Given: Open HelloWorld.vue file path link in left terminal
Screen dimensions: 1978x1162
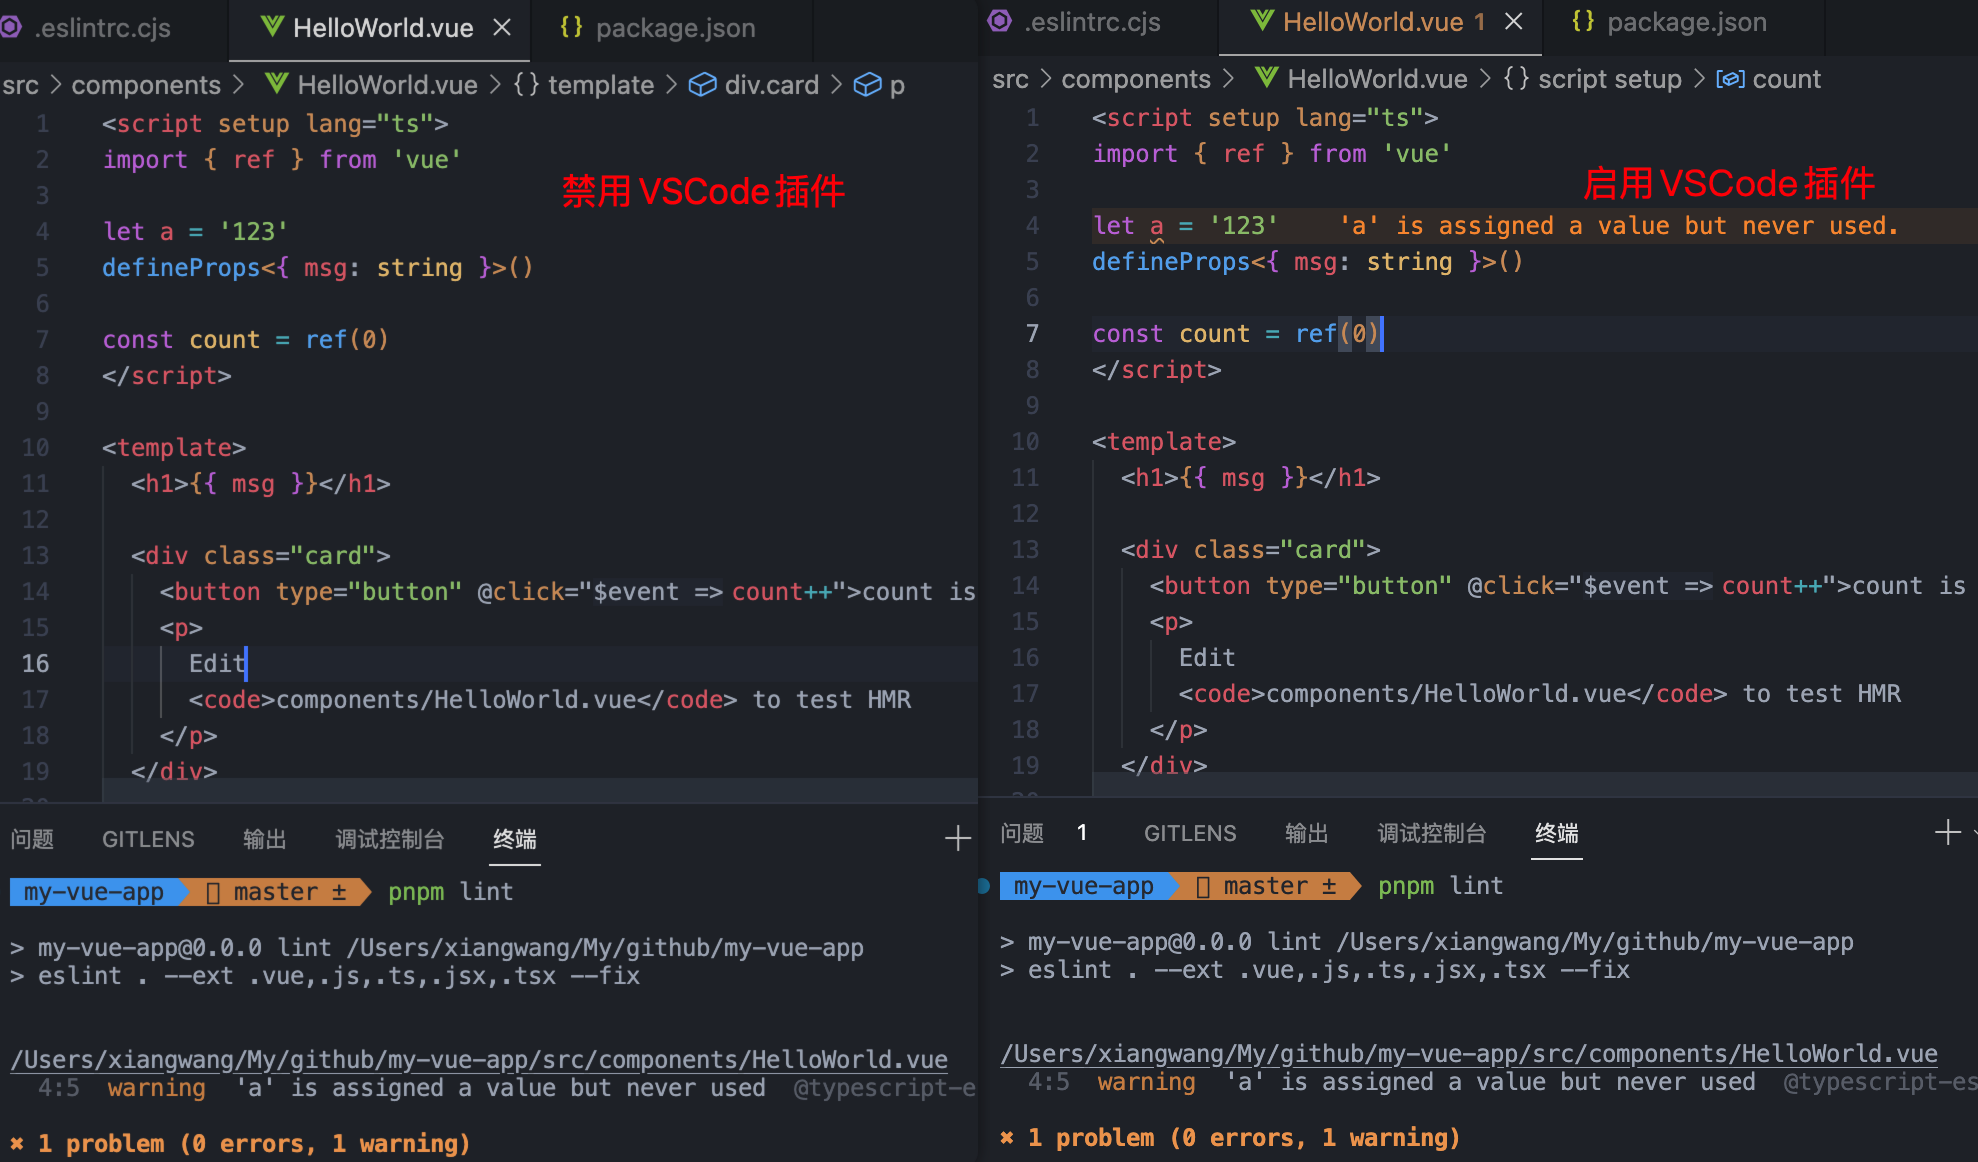Looking at the screenshot, I should 479,1059.
